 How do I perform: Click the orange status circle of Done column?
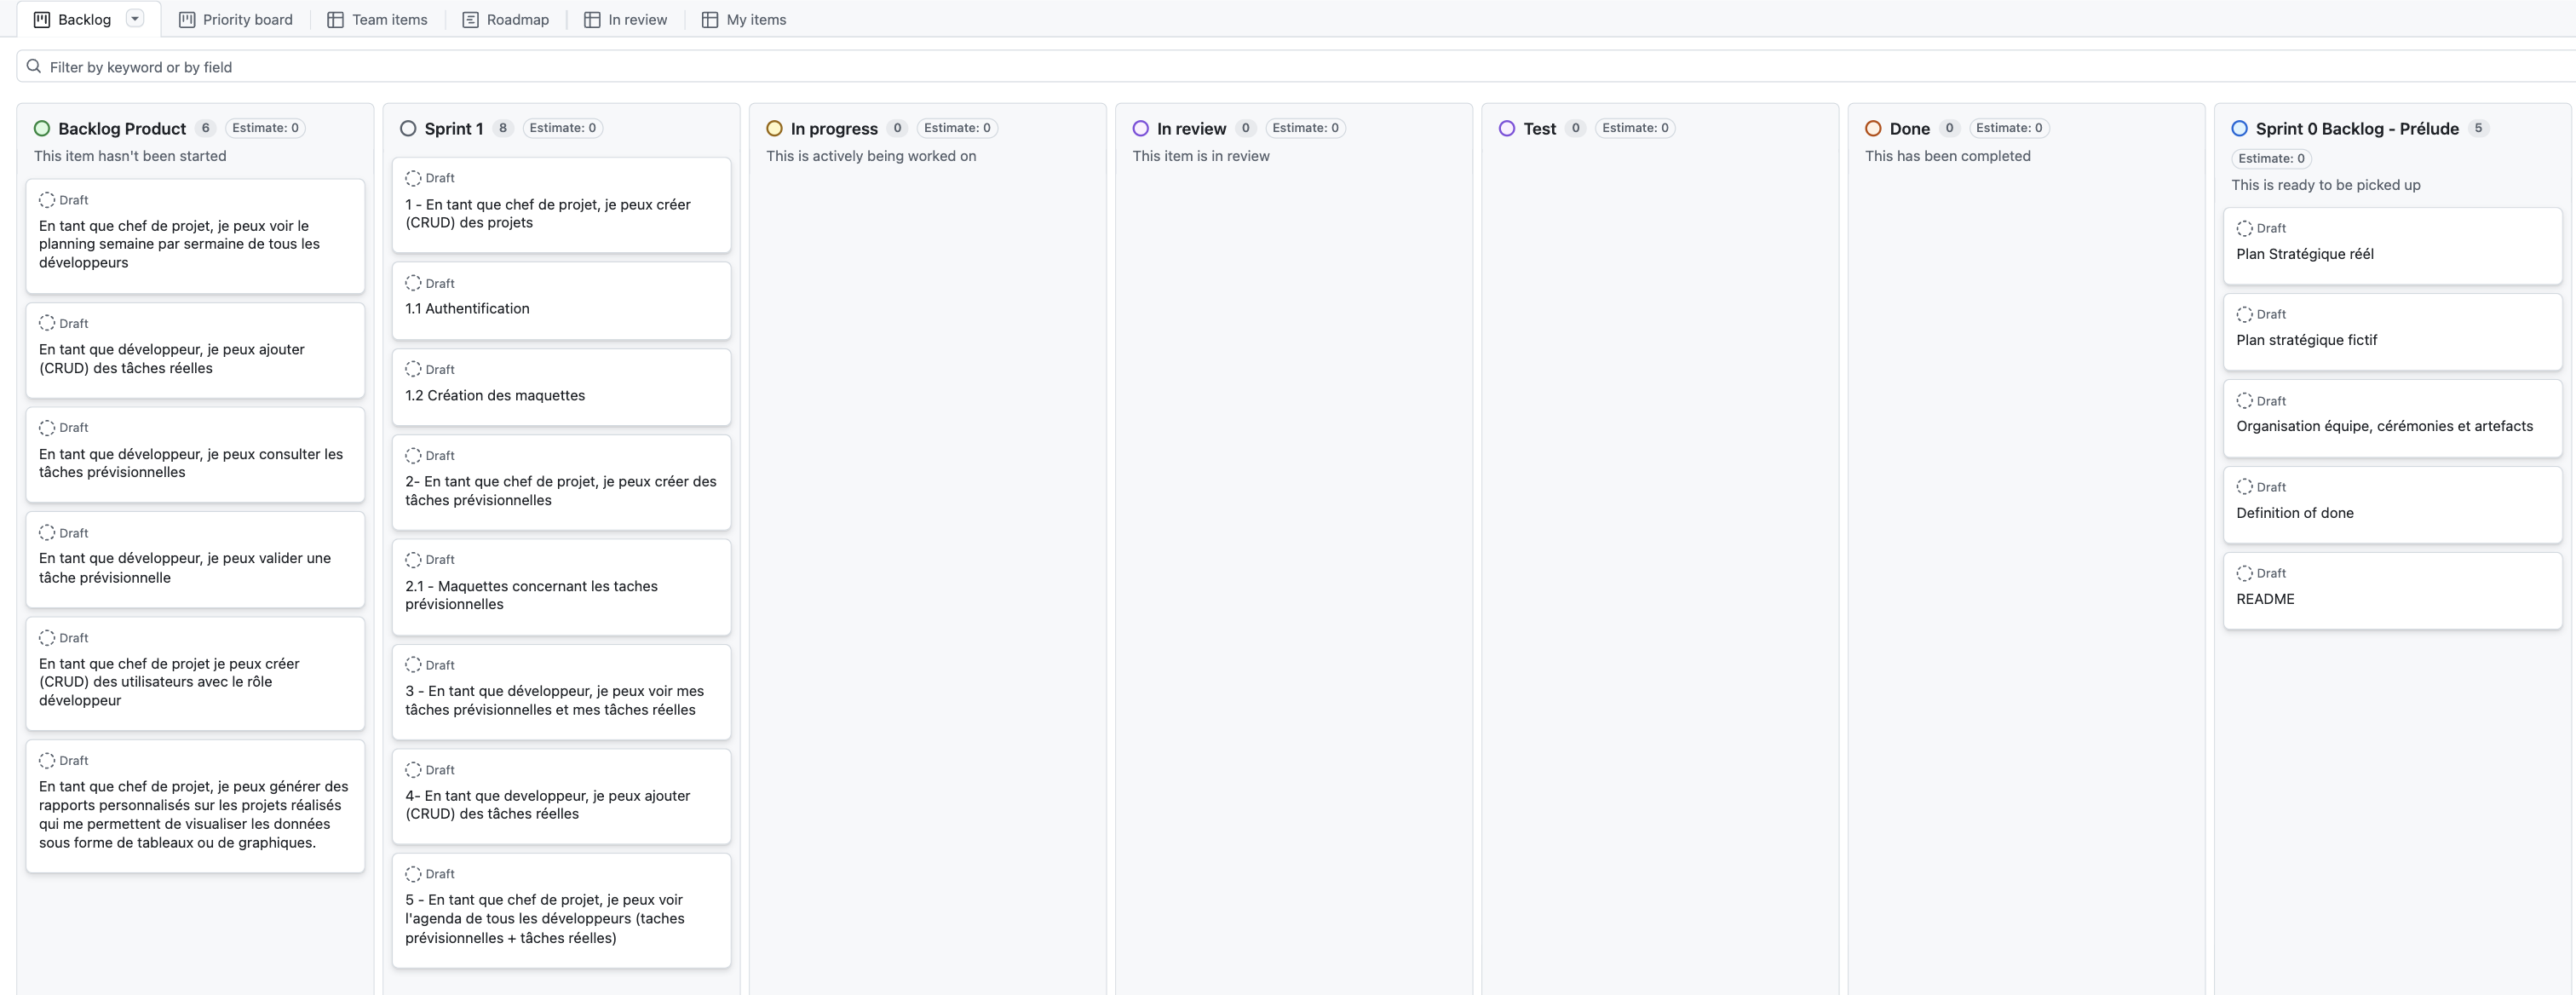1873,128
